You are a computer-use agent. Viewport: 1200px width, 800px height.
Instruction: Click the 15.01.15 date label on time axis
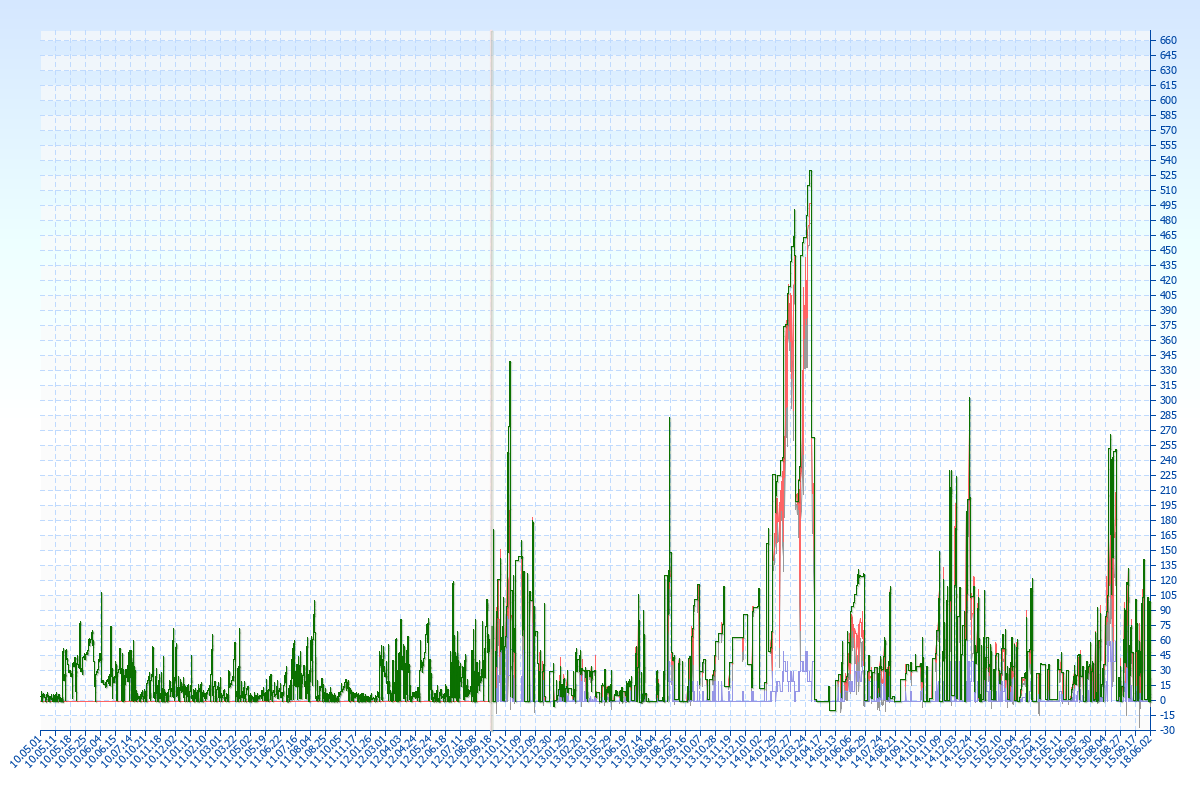pyautogui.click(x=956, y=752)
